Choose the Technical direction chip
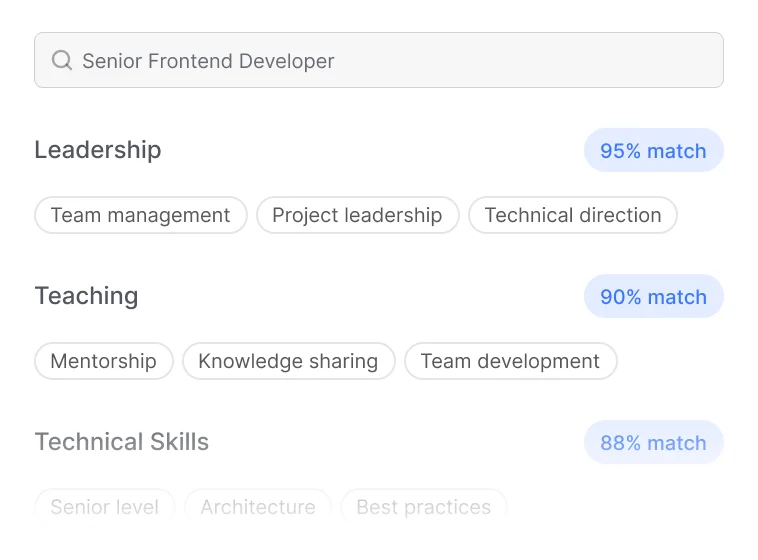This screenshot has height=560, width=758. tap(573, 215)
